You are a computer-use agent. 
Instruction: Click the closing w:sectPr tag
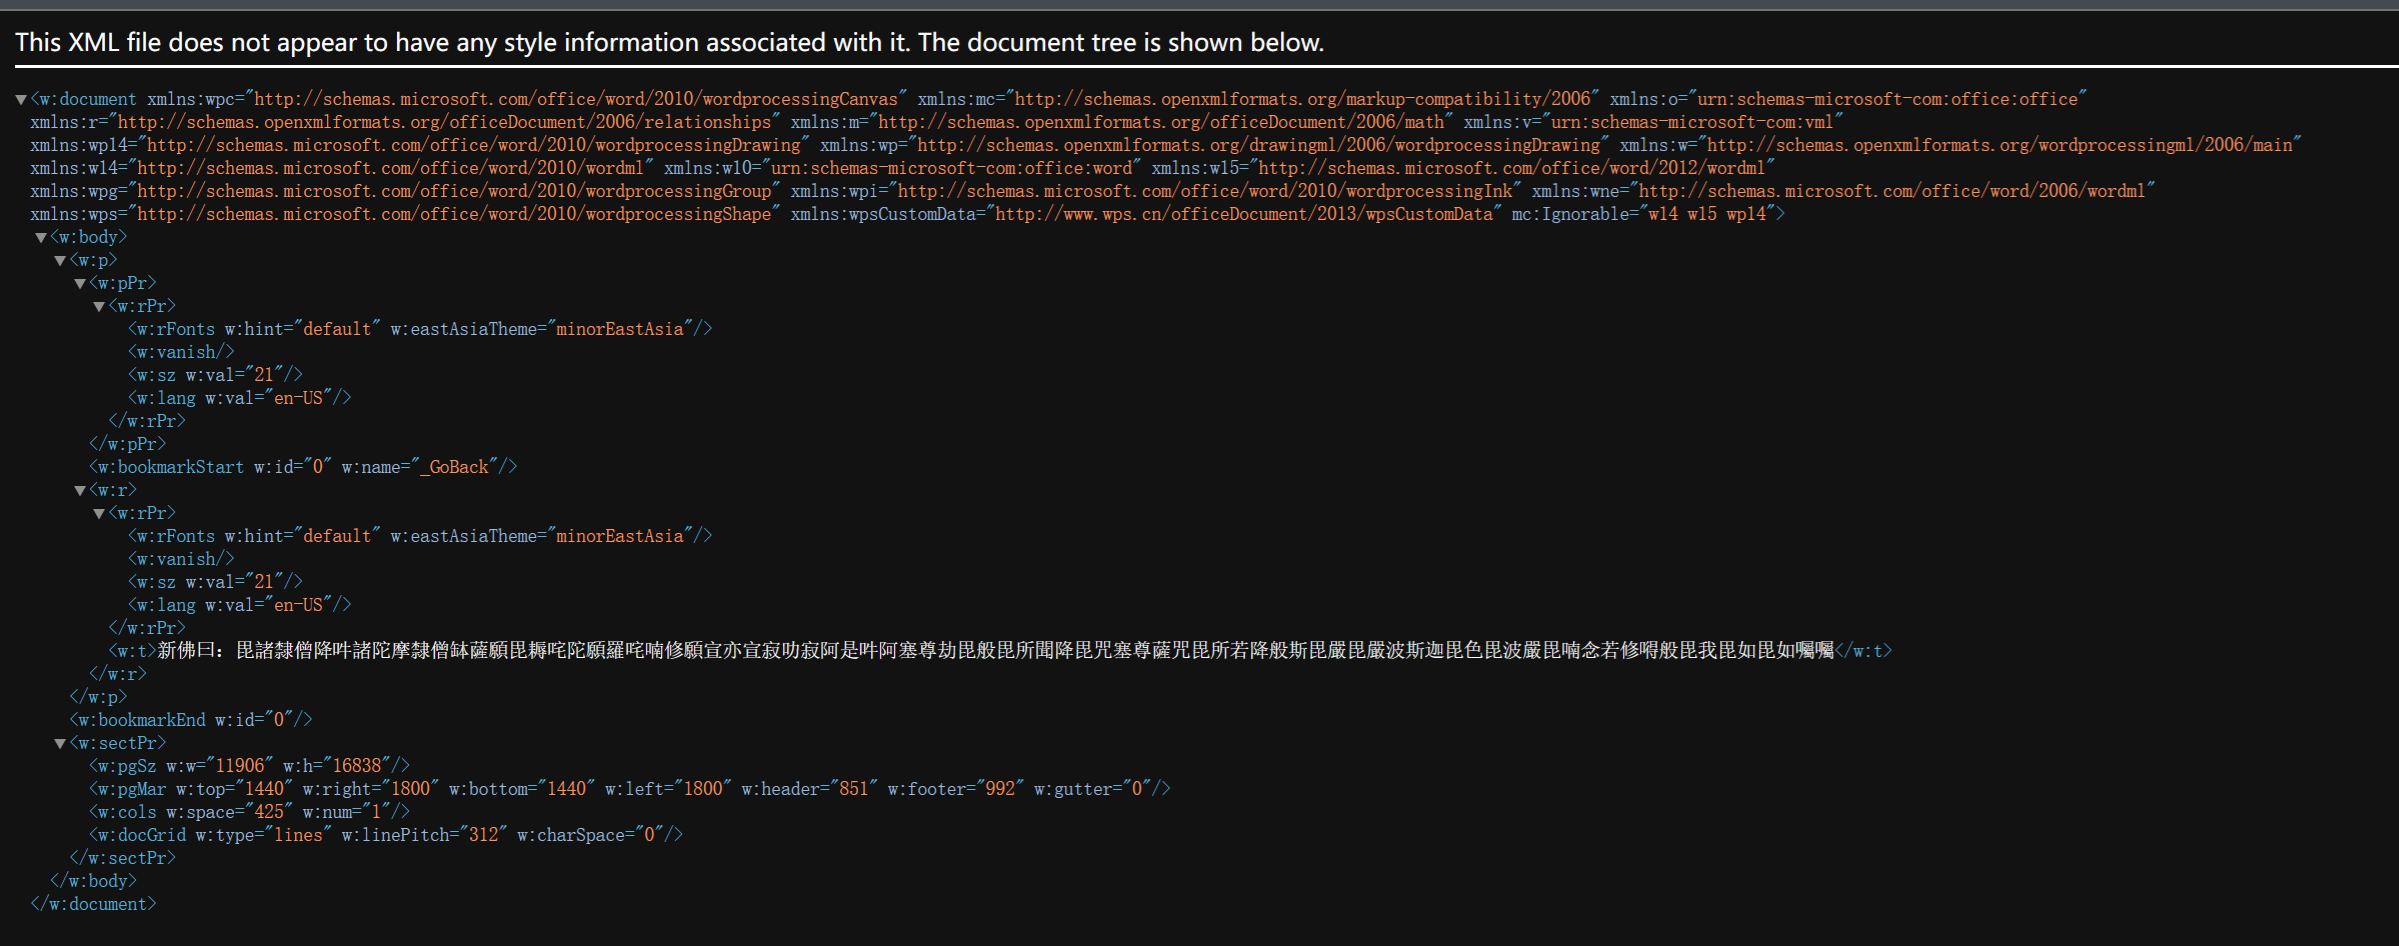click(x=122, y=858)
